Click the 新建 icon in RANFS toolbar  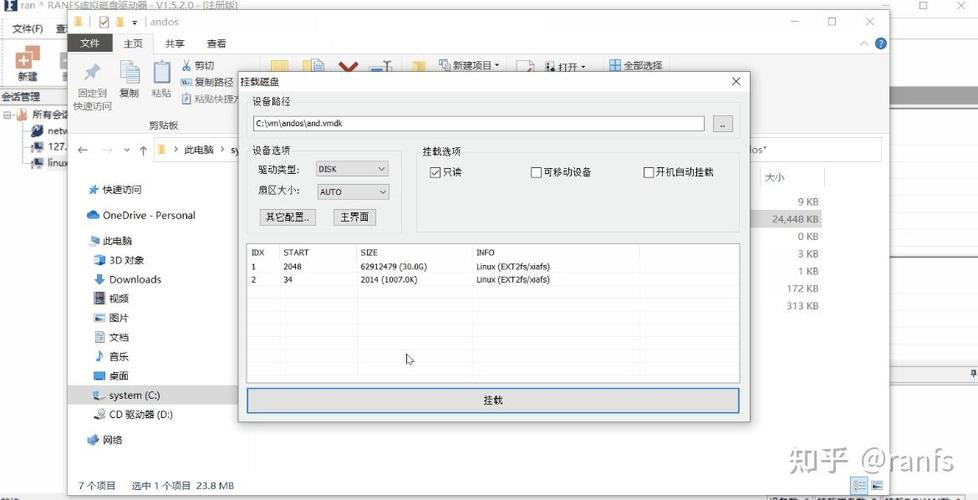tap(27, 59)
